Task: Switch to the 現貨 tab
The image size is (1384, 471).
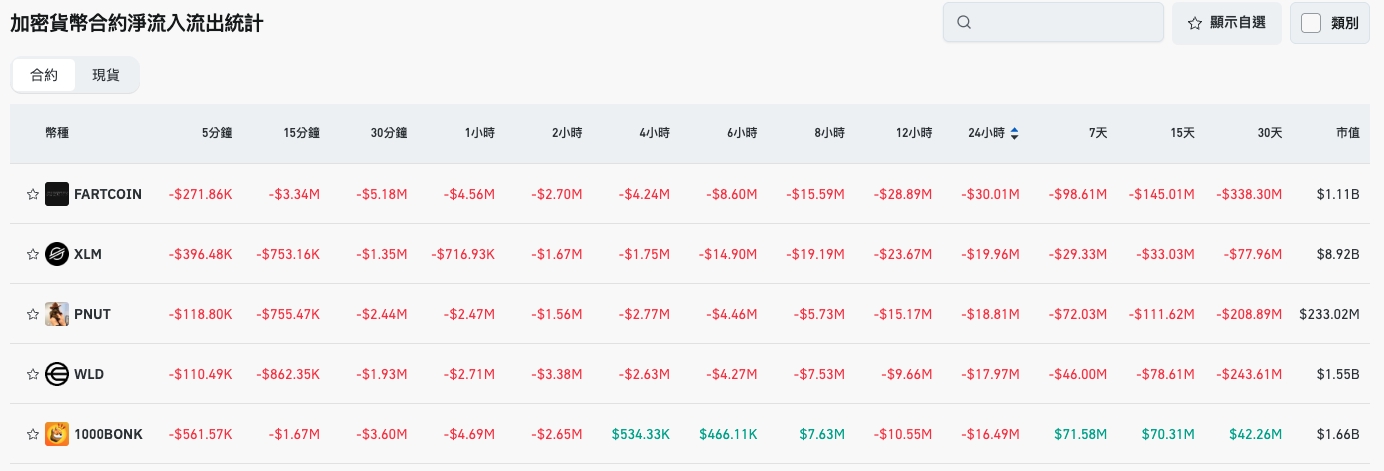Action: [106, 75]
